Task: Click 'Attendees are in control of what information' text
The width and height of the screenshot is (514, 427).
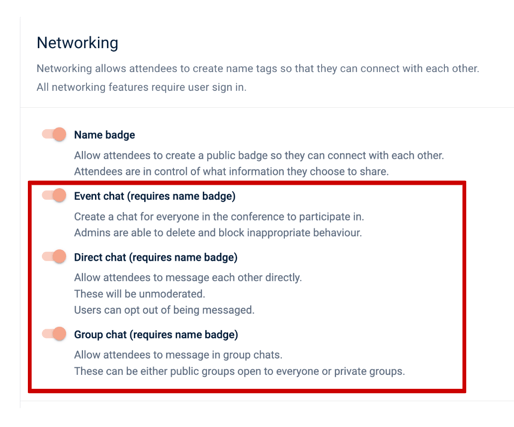Action: [x=231, y=172]
